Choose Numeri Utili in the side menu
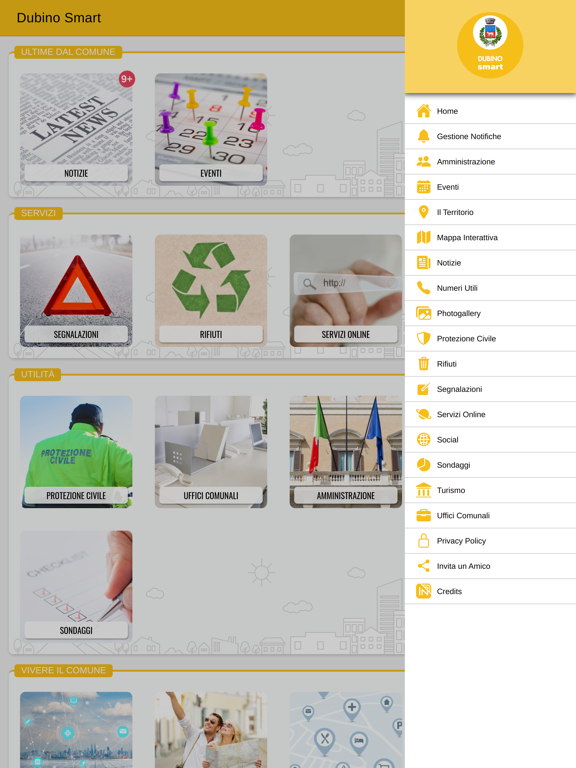576x768 pixels. point(490,288)
